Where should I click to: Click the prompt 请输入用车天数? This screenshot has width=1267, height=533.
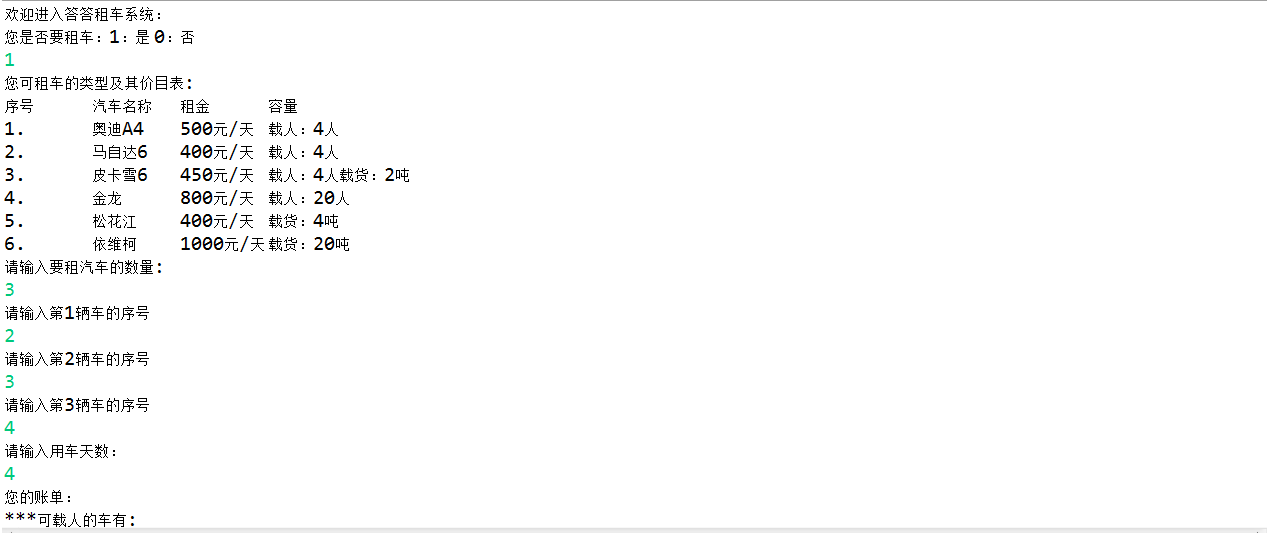click(62, 451)
